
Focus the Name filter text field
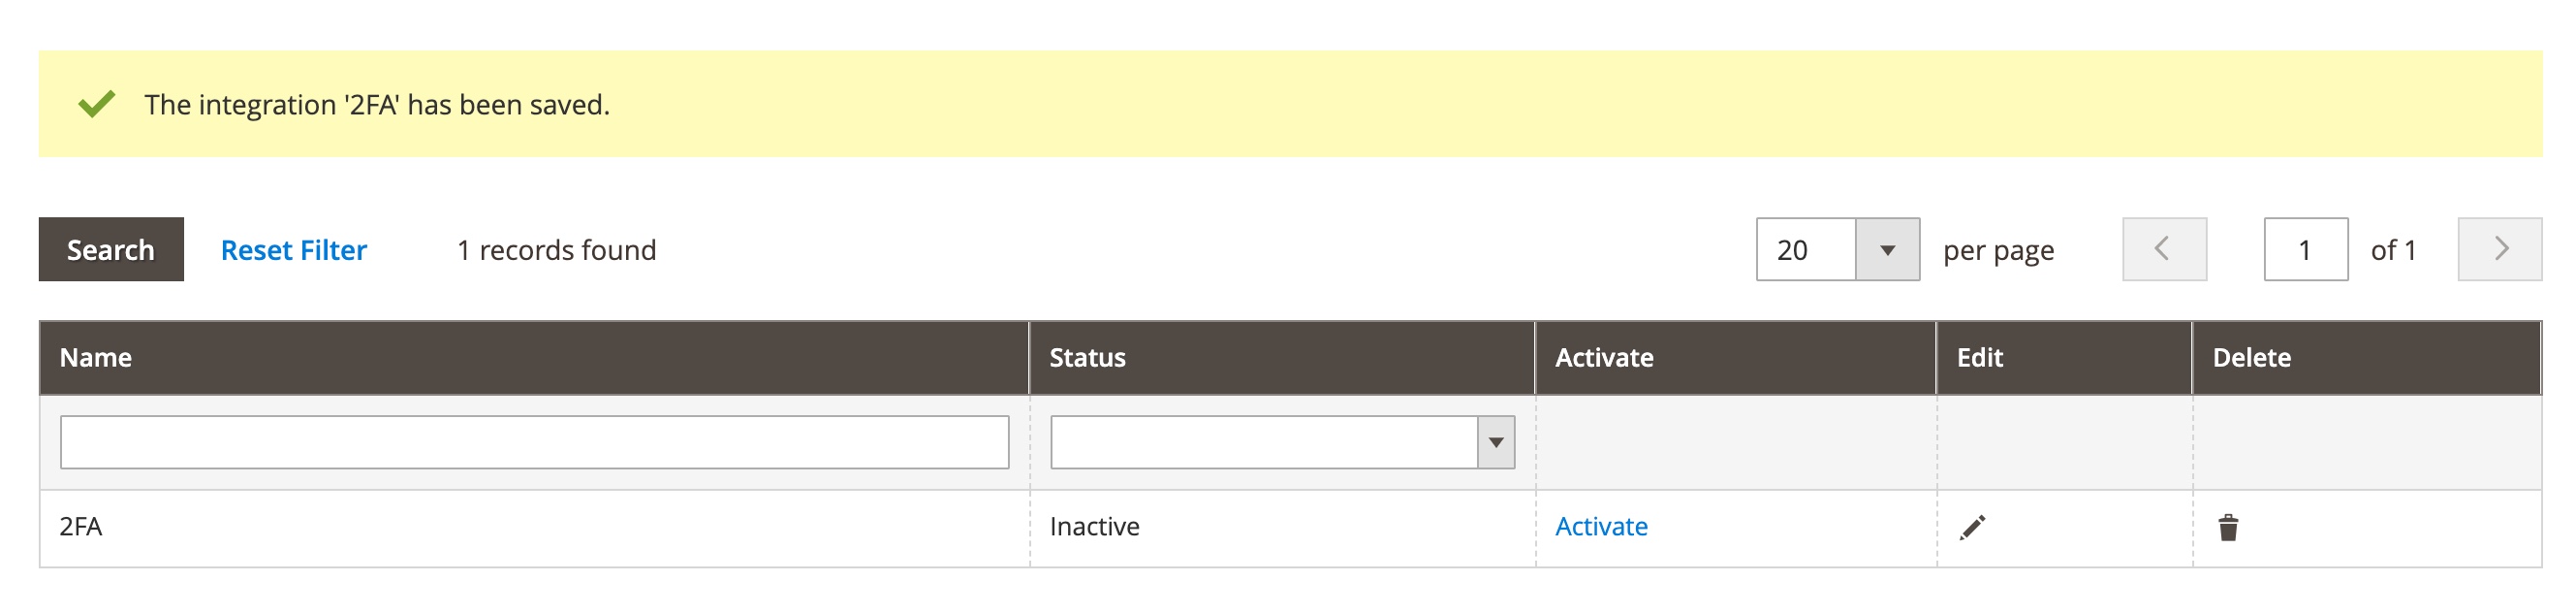click(x=534, y=442)
